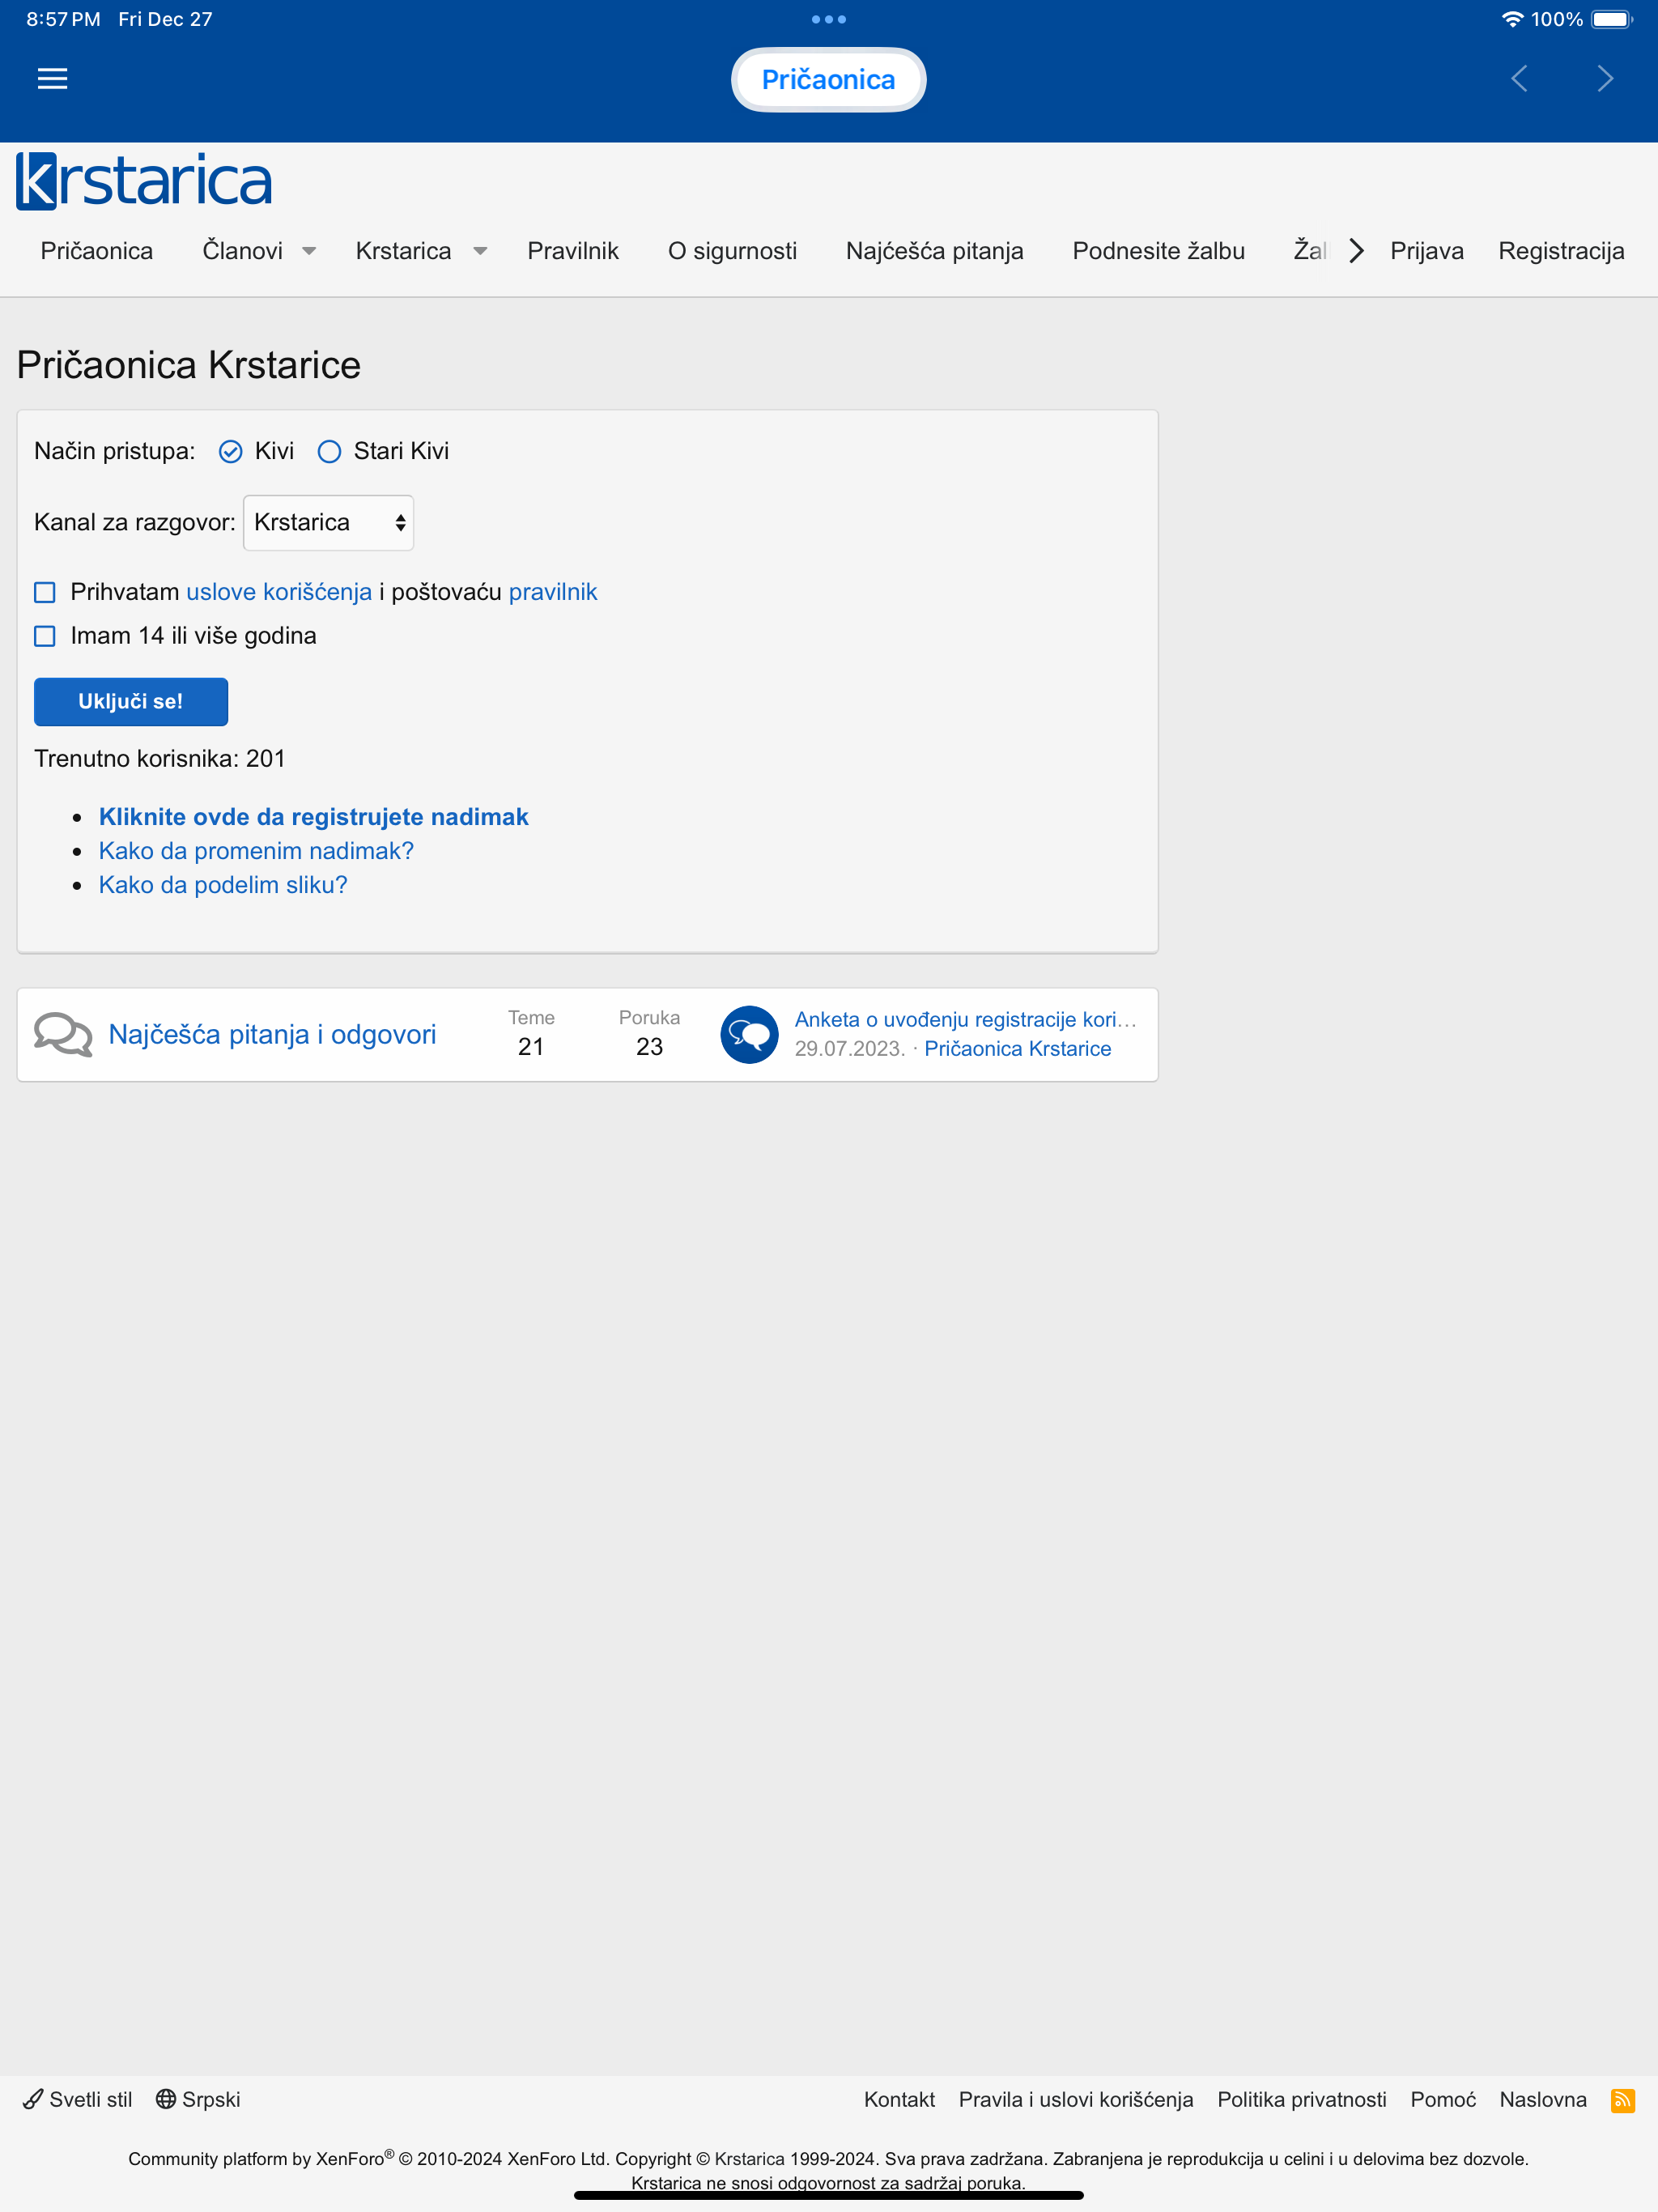Open the three-dot multitasking menu
Viewport: 1658px width, 2212px height.
tap(828, 19)
